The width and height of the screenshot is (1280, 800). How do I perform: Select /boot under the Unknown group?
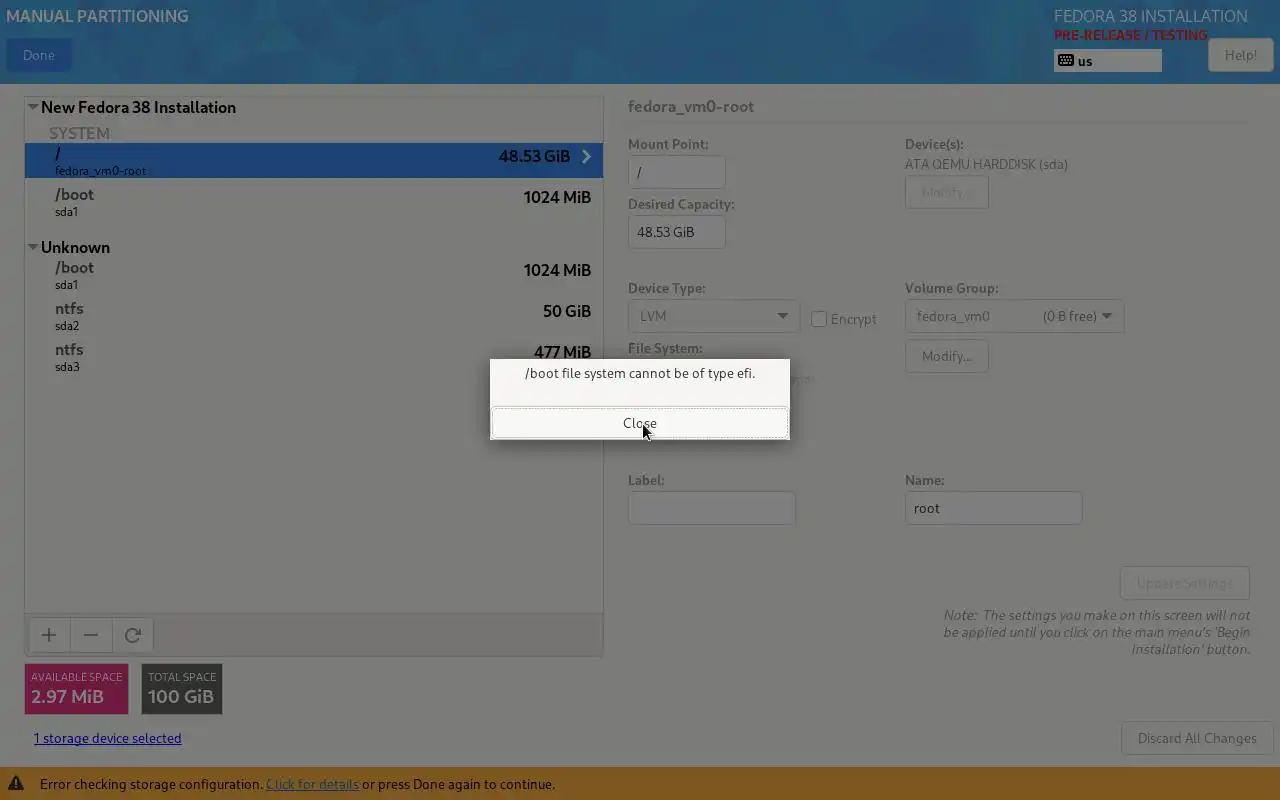(314, 274)
